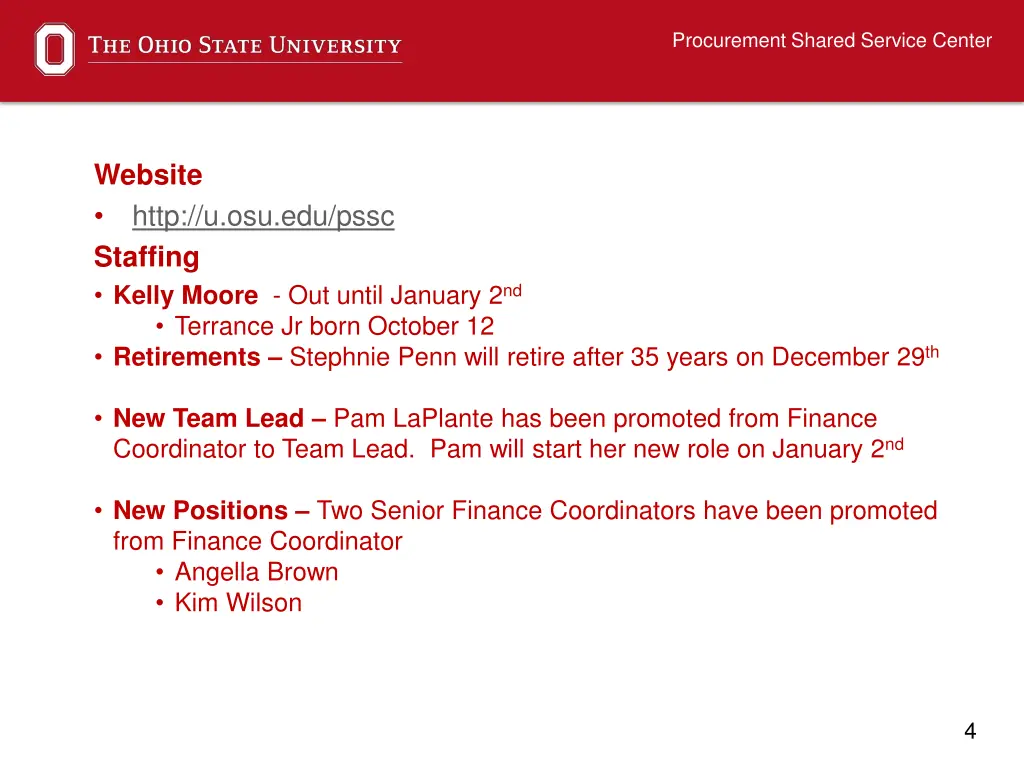Click The Ohio State University wordmark
1024x768 pixels.
click(245, 46)
